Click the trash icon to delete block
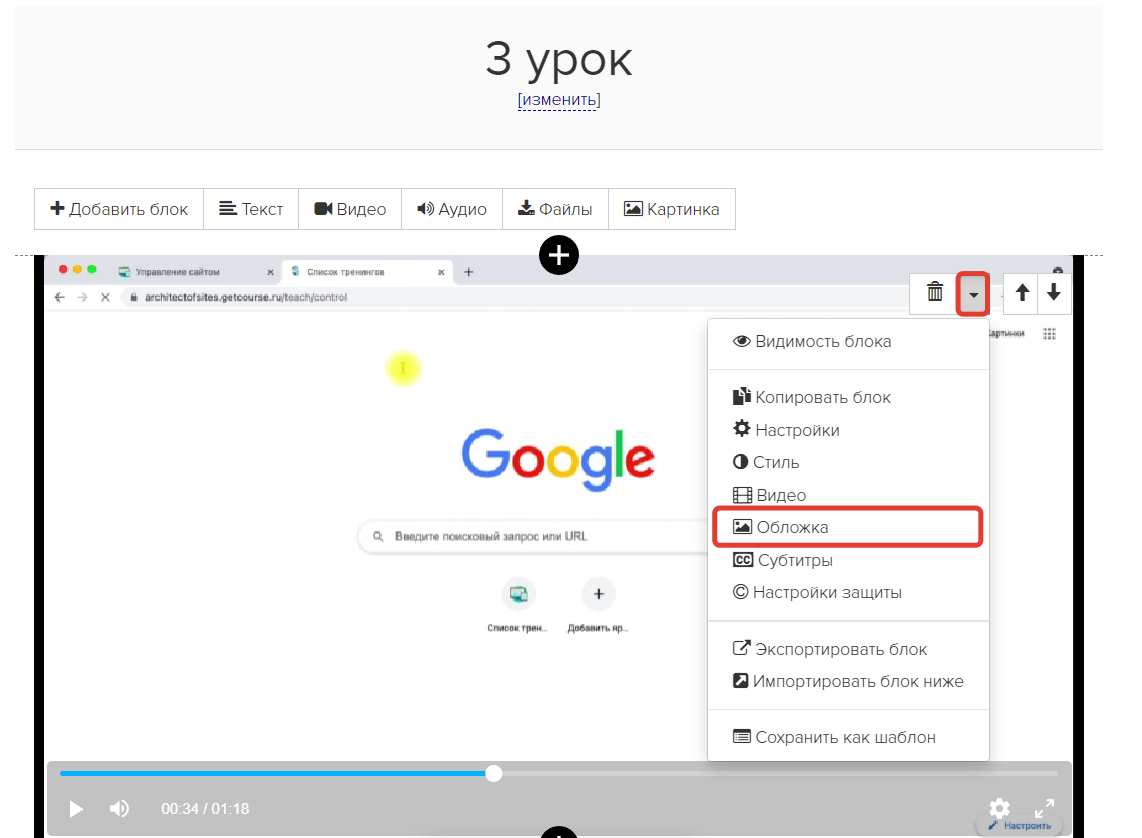1142x838 pixels. click(x=934, y=293)
